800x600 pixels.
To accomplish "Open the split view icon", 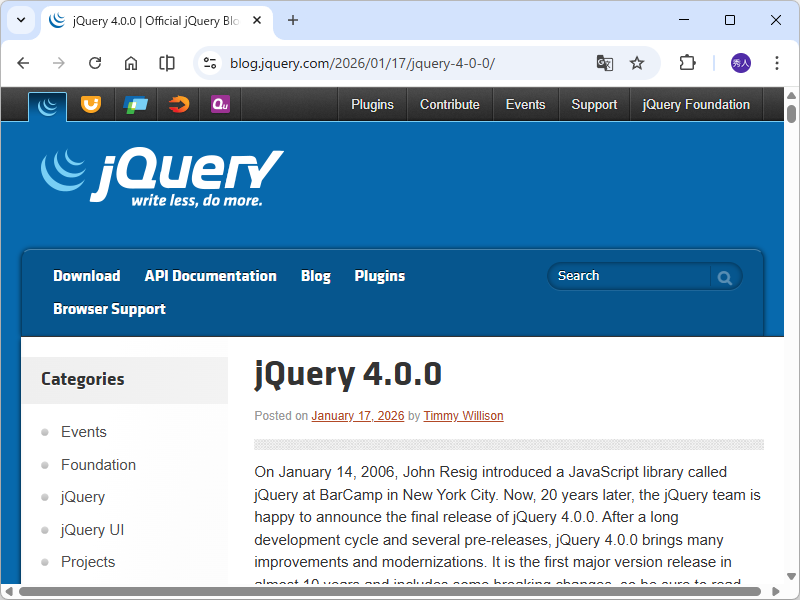I will click(167, 63).
